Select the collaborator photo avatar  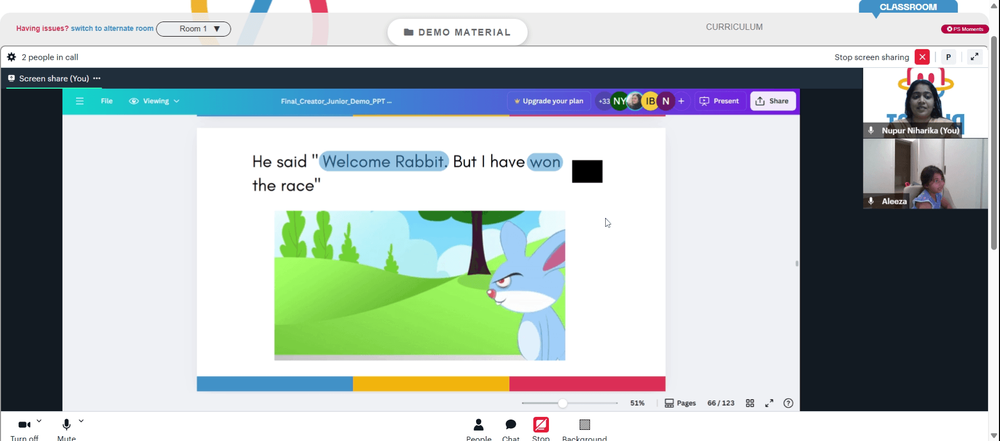coord(635,101)
